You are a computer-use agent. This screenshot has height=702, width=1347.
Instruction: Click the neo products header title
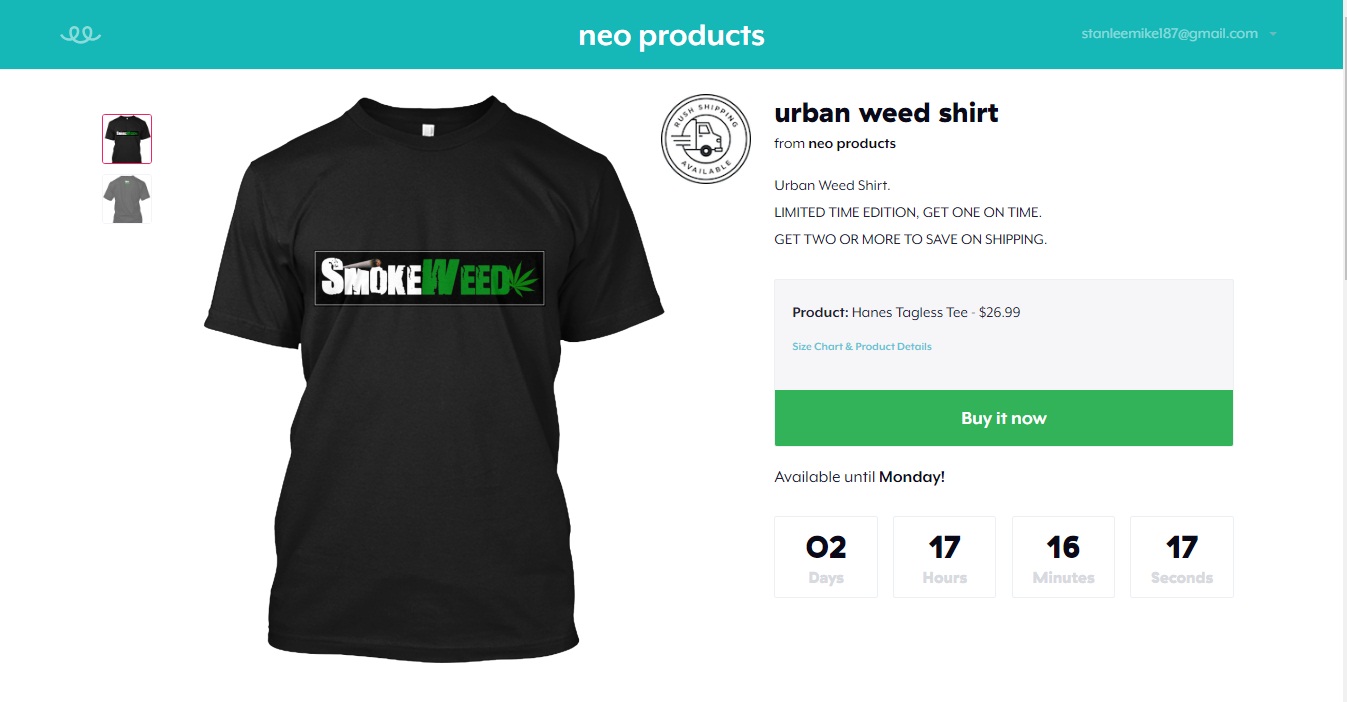click(671, 35)
